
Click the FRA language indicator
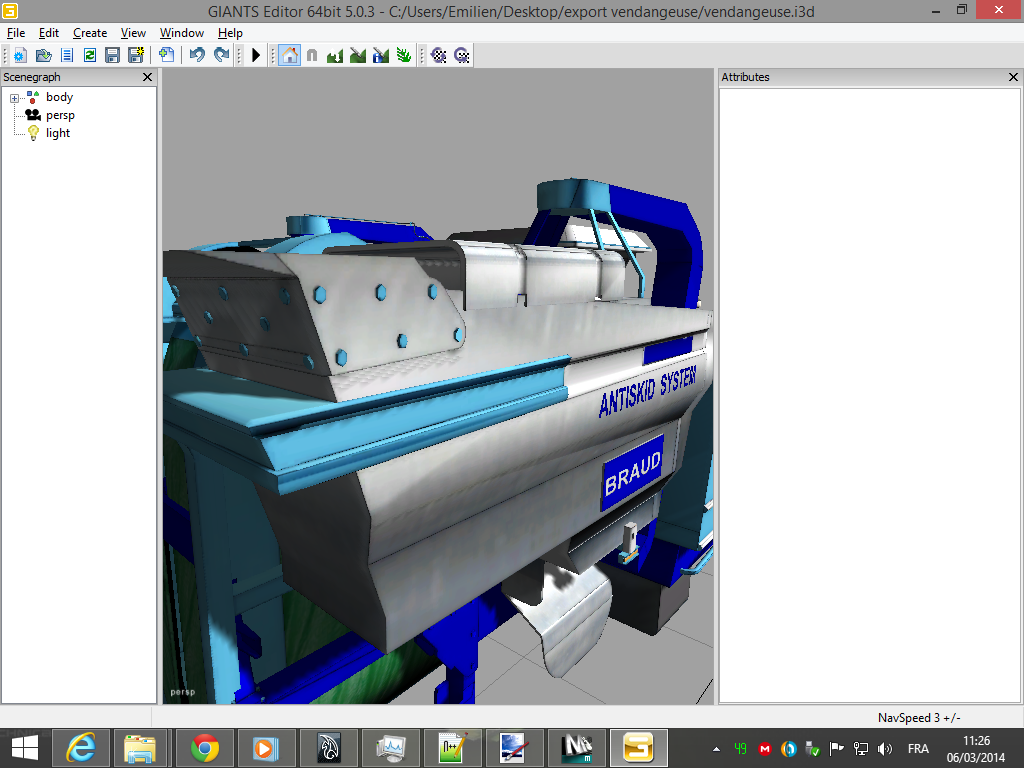(918, 749)
